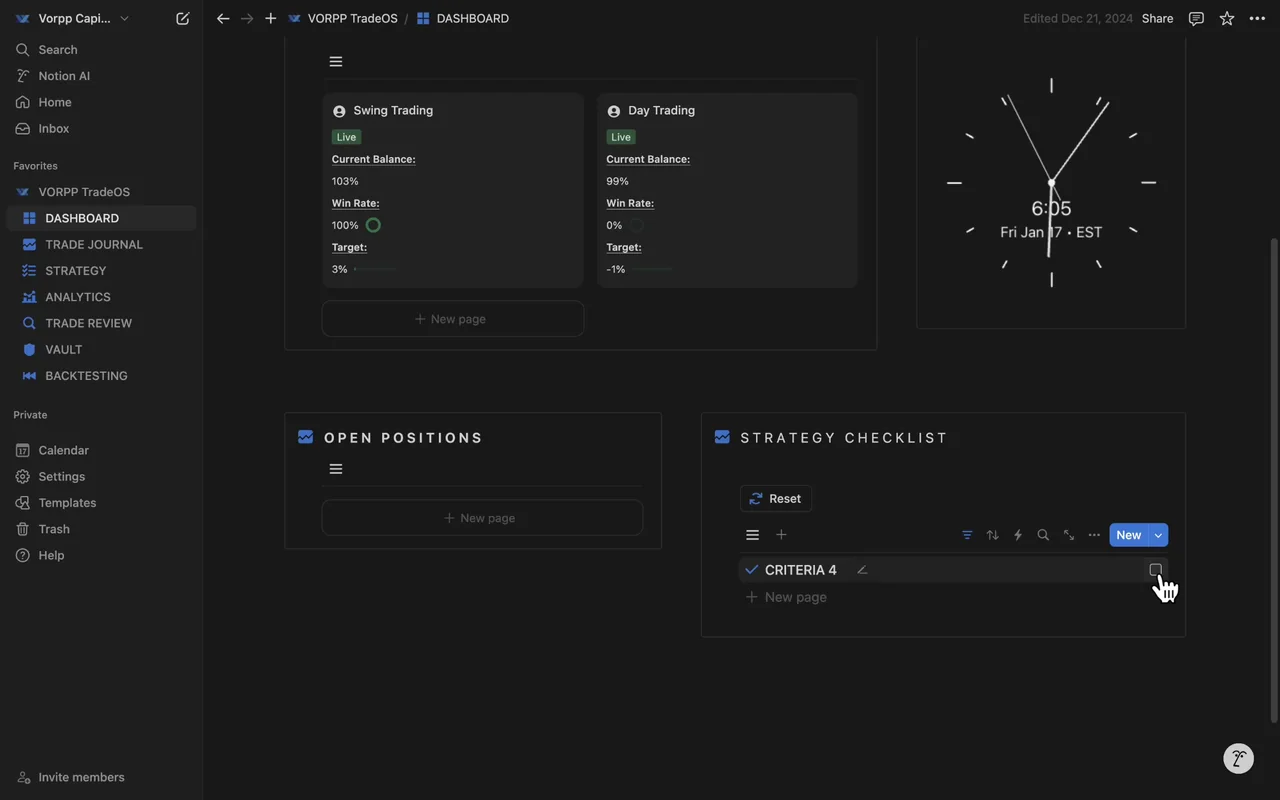Create a new page with compose icon
The height and width of the screenshot is (800, 1280).
coord(182,18)
